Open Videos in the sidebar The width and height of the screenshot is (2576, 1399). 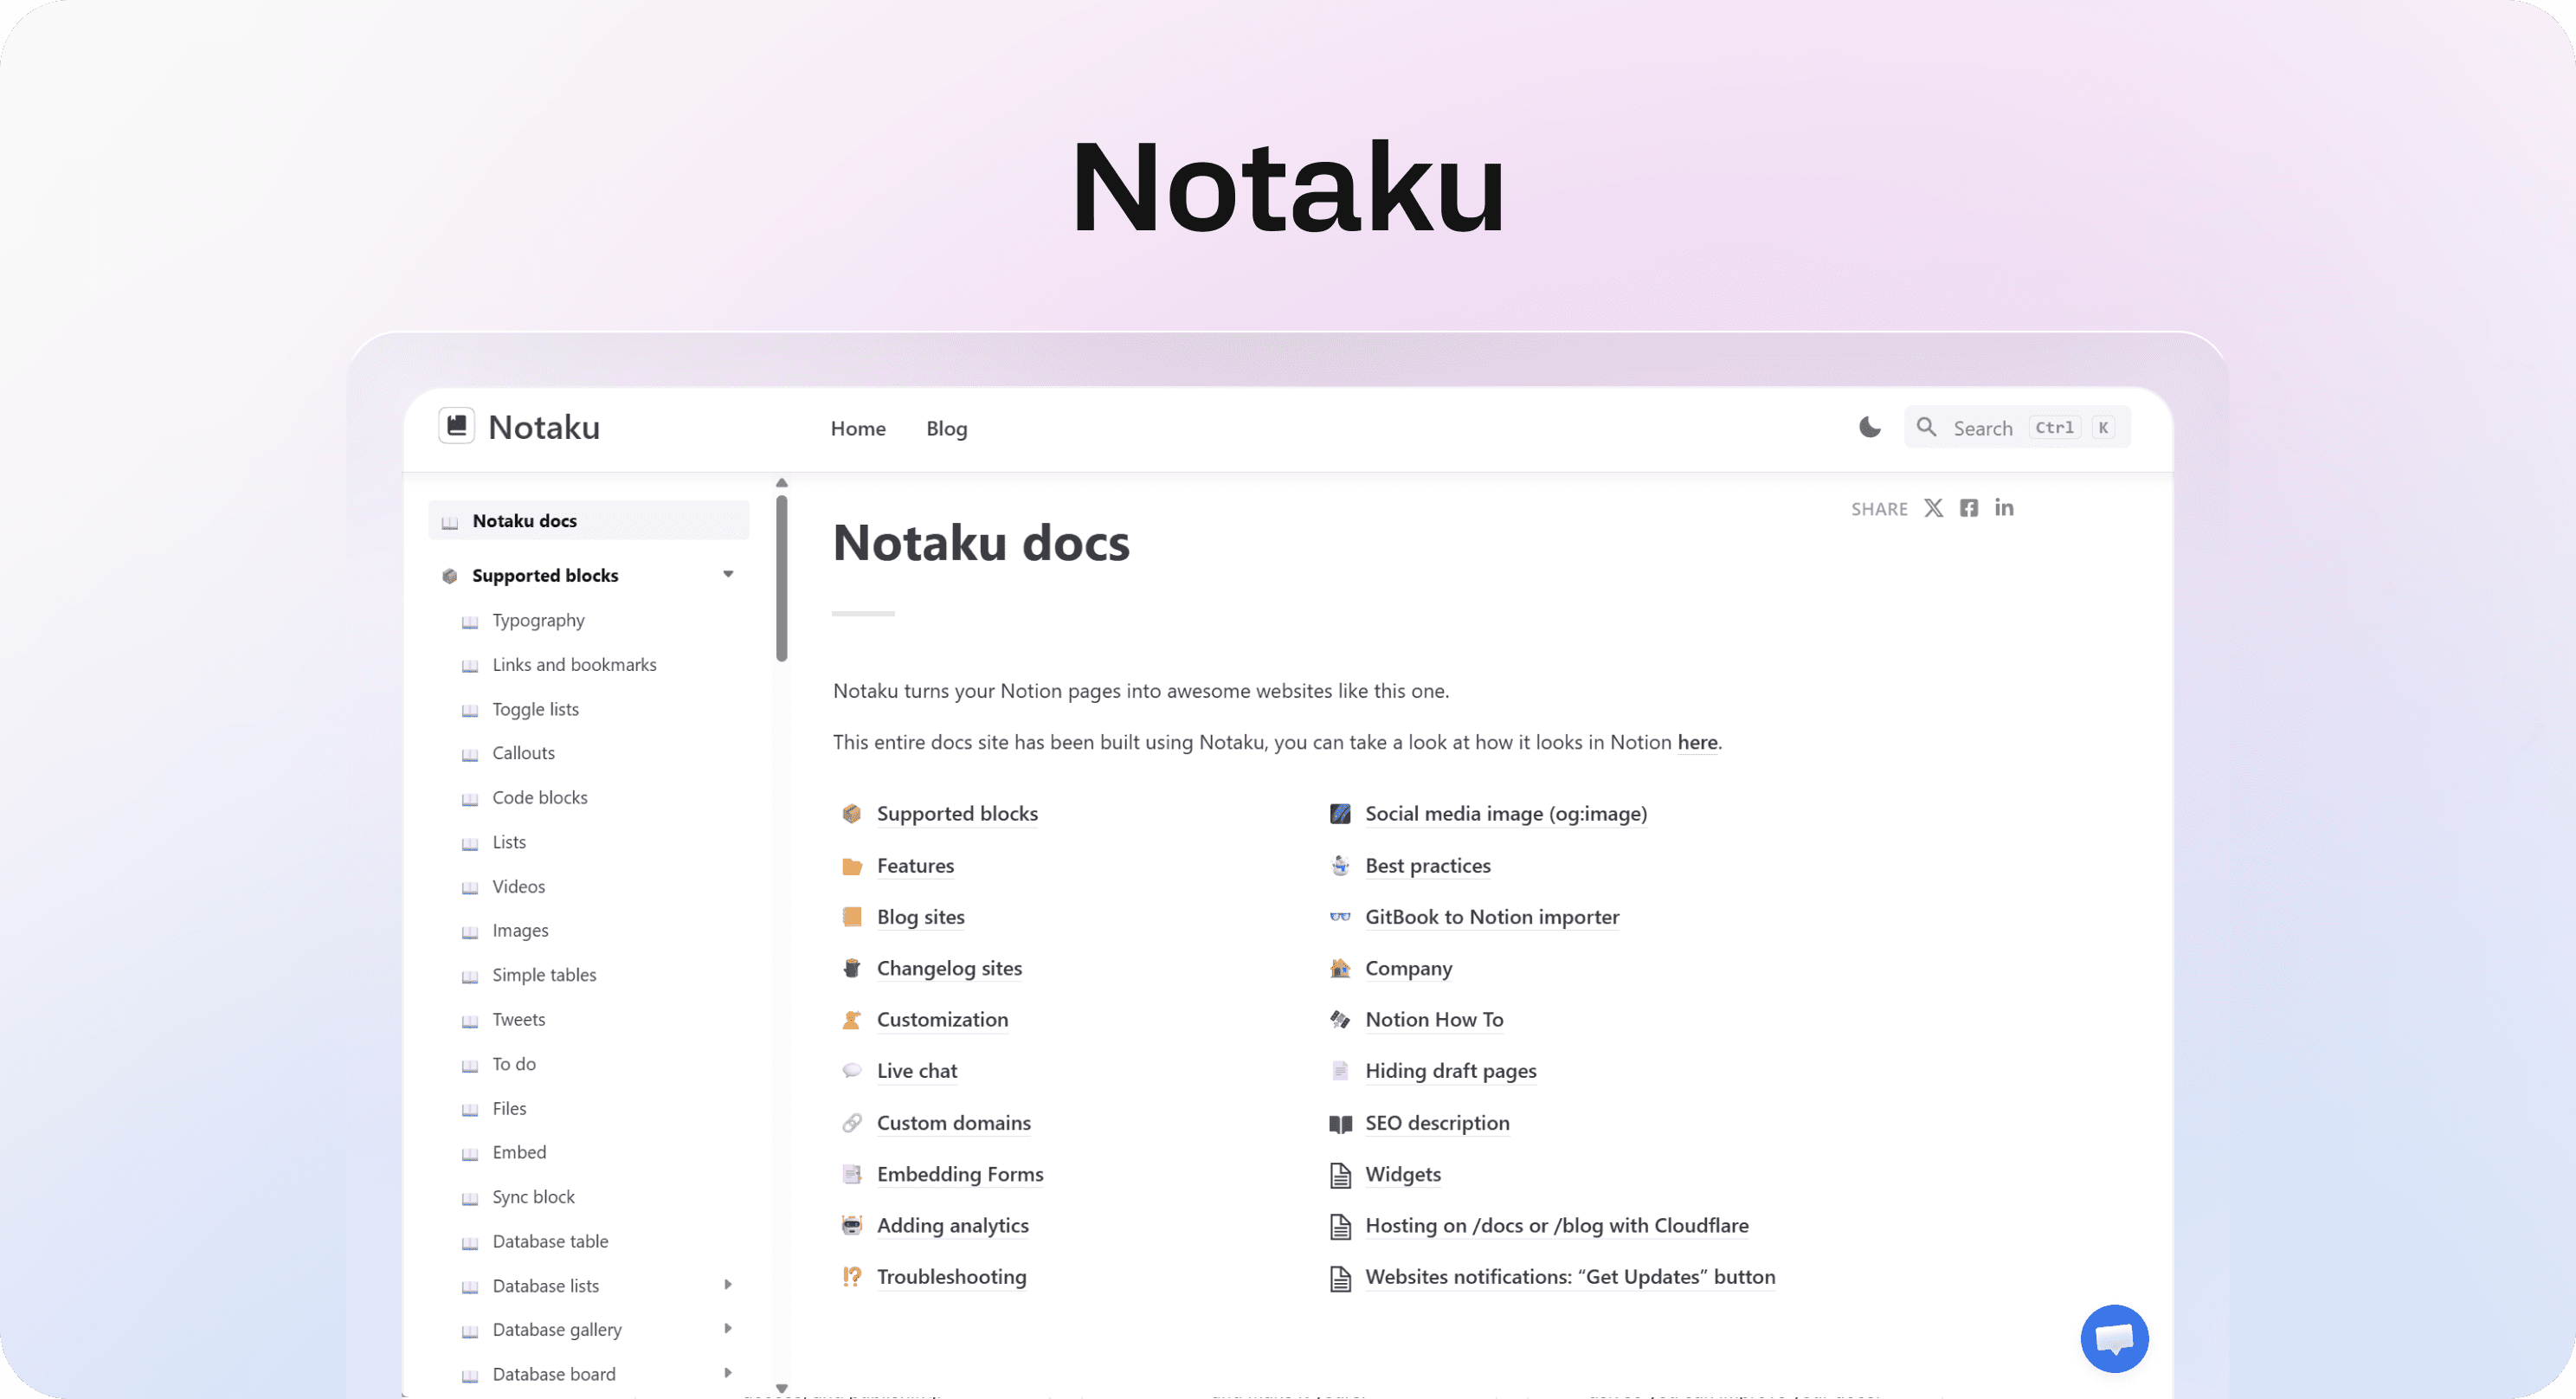(x=518, y=886)
